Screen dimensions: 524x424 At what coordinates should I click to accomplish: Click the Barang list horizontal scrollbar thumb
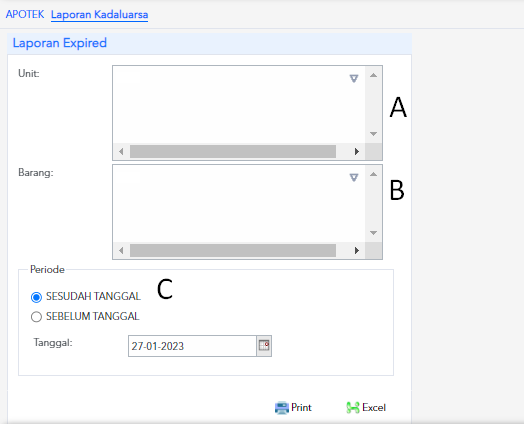[x=233, y=250]
